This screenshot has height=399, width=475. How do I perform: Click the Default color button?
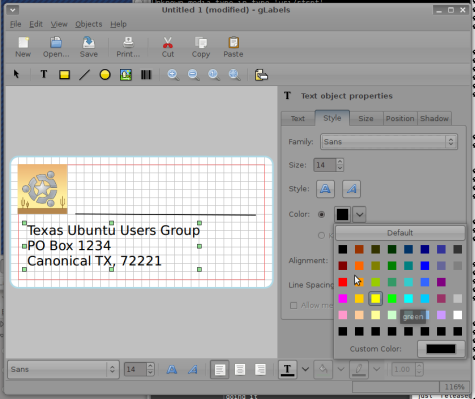tap(400, 233)
